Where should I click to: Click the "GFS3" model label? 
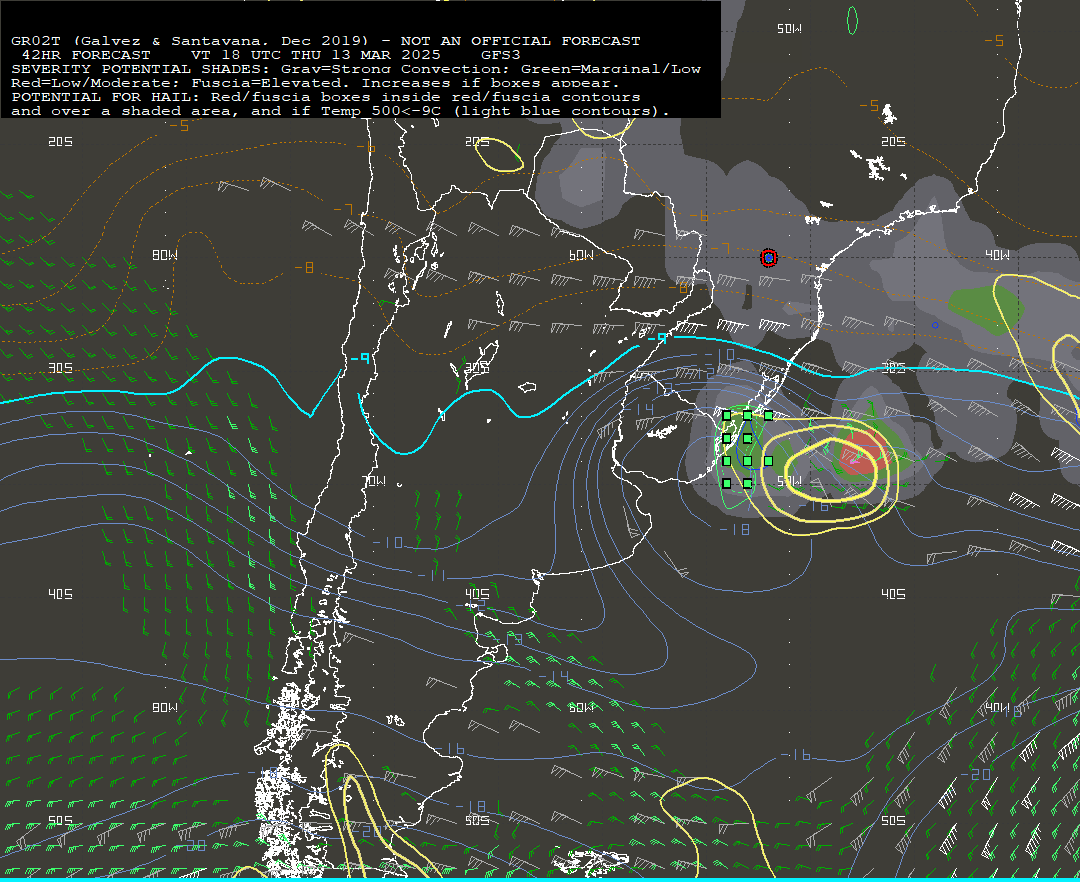point(501,55)
